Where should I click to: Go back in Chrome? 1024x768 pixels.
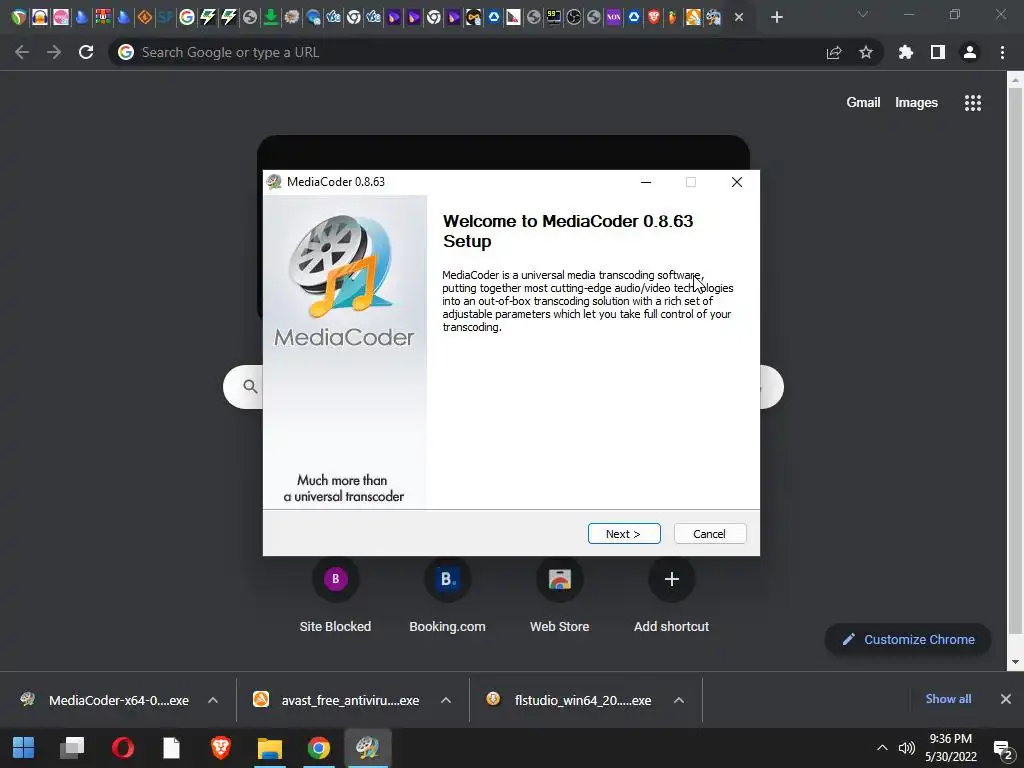tap(22, 52)
